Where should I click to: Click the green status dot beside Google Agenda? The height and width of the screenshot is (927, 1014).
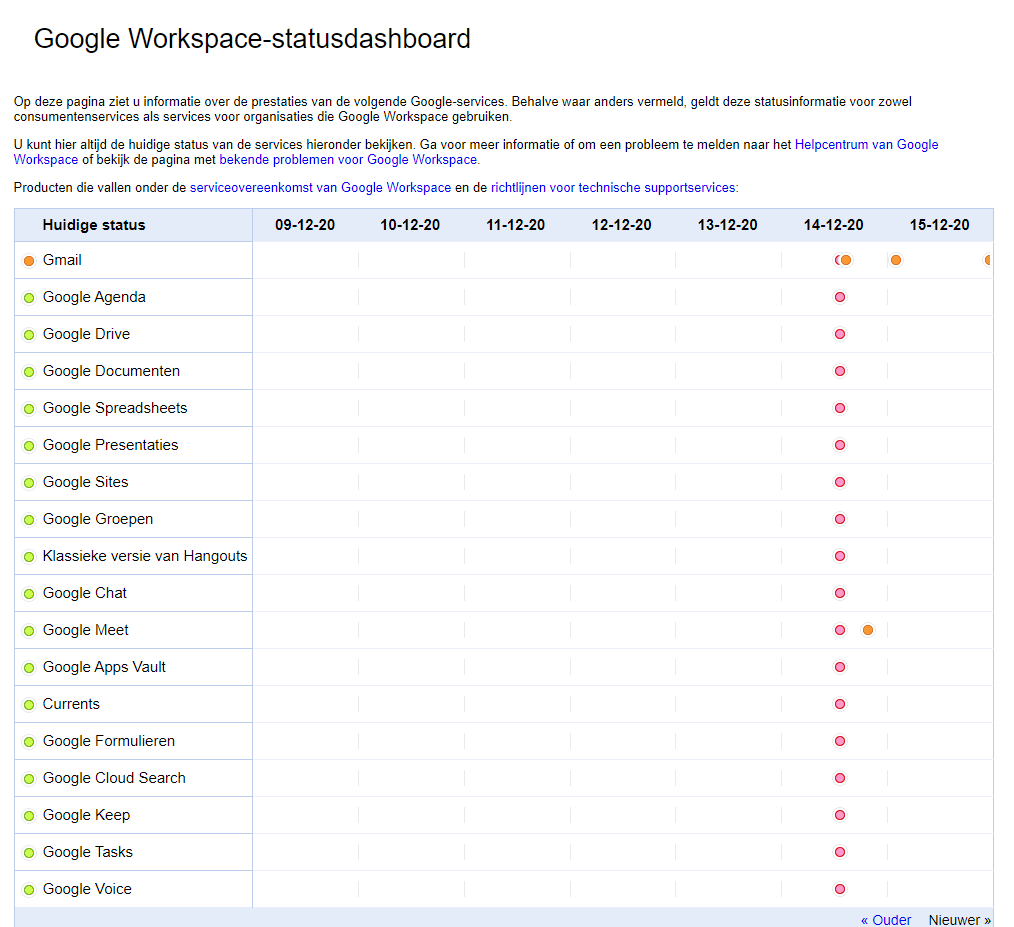[29, 298]
